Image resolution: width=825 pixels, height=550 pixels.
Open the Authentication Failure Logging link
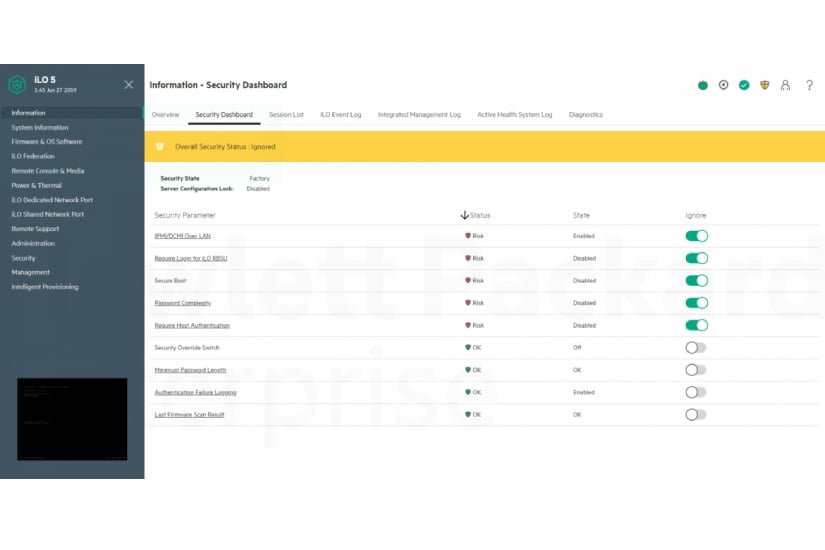195,392
